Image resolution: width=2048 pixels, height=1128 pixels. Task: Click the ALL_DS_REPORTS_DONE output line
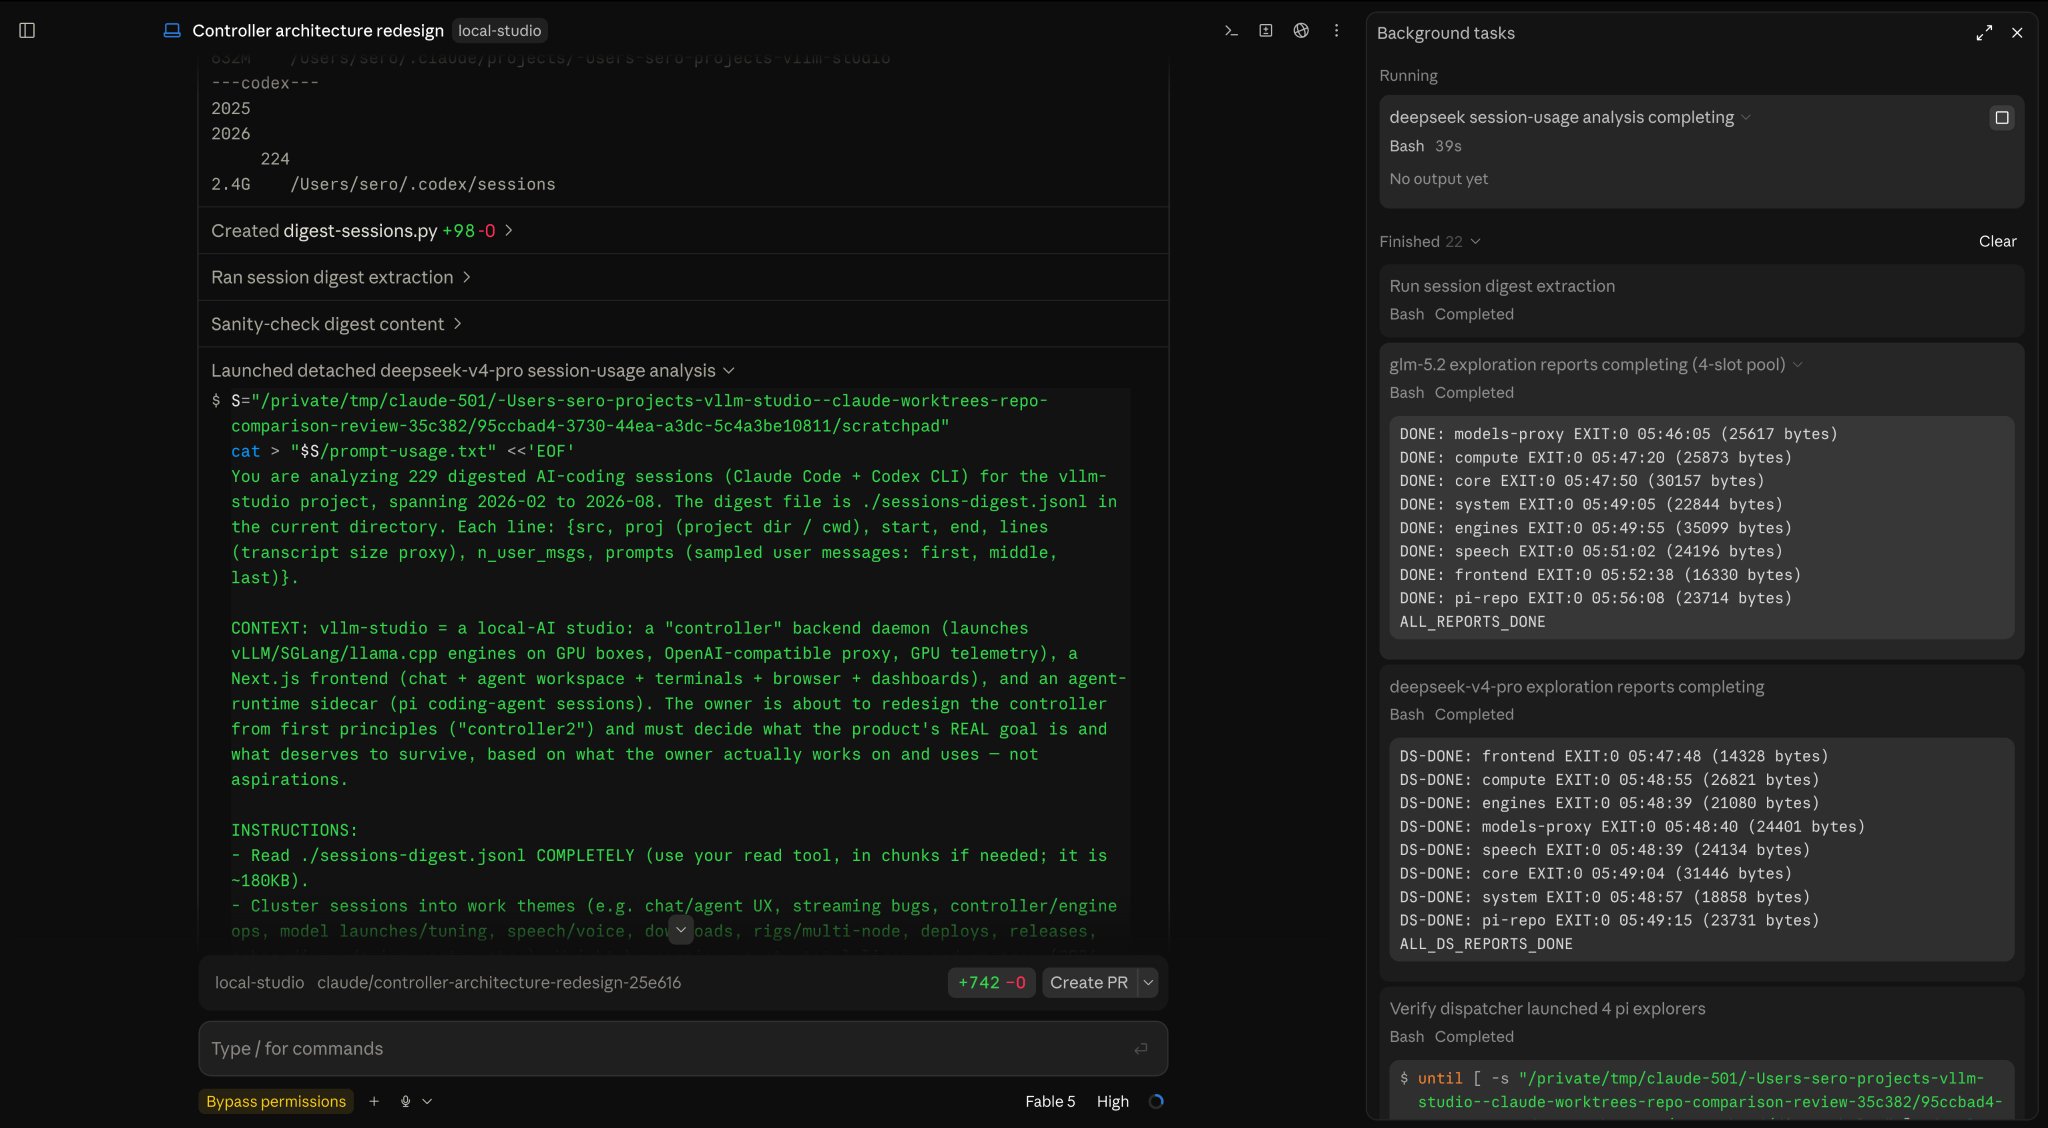pos(1486,944)
